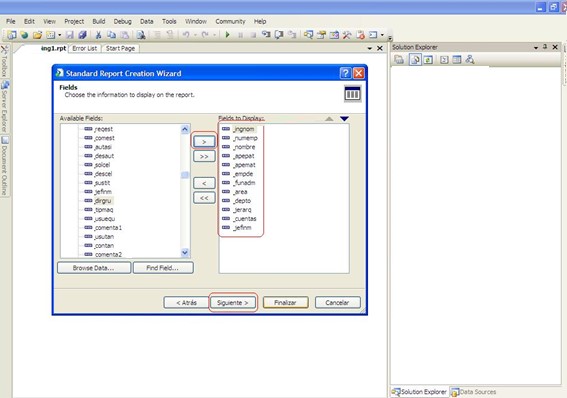567x398 pixels.
Task: Click the Find in Files toolbar icon
Action: 141,35
